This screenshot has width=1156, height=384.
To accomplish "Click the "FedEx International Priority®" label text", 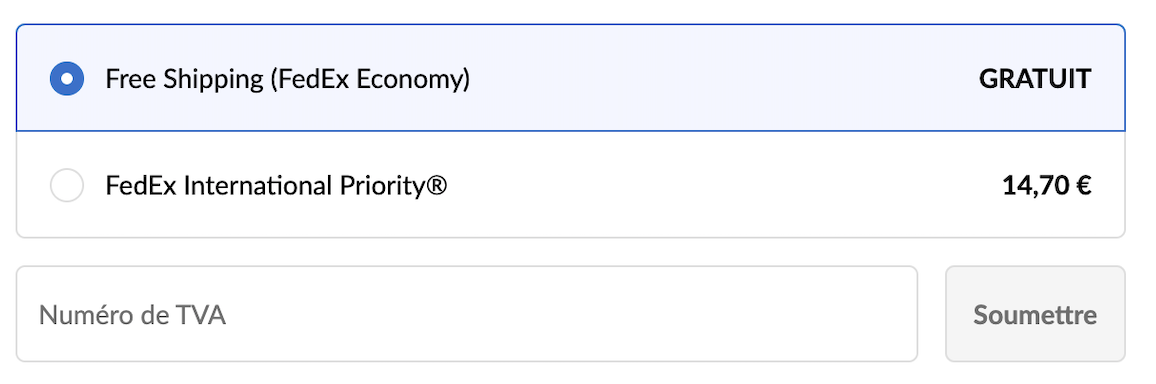I will (276, 186).
